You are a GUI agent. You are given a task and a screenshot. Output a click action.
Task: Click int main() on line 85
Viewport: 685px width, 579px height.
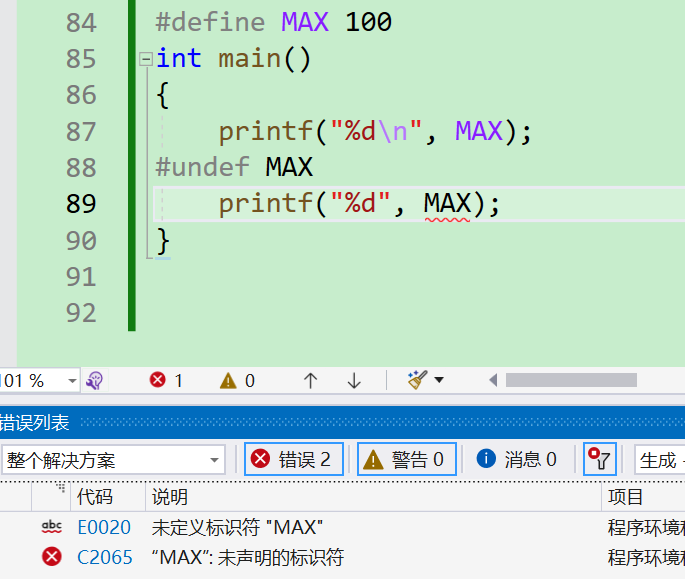[233, 59]
